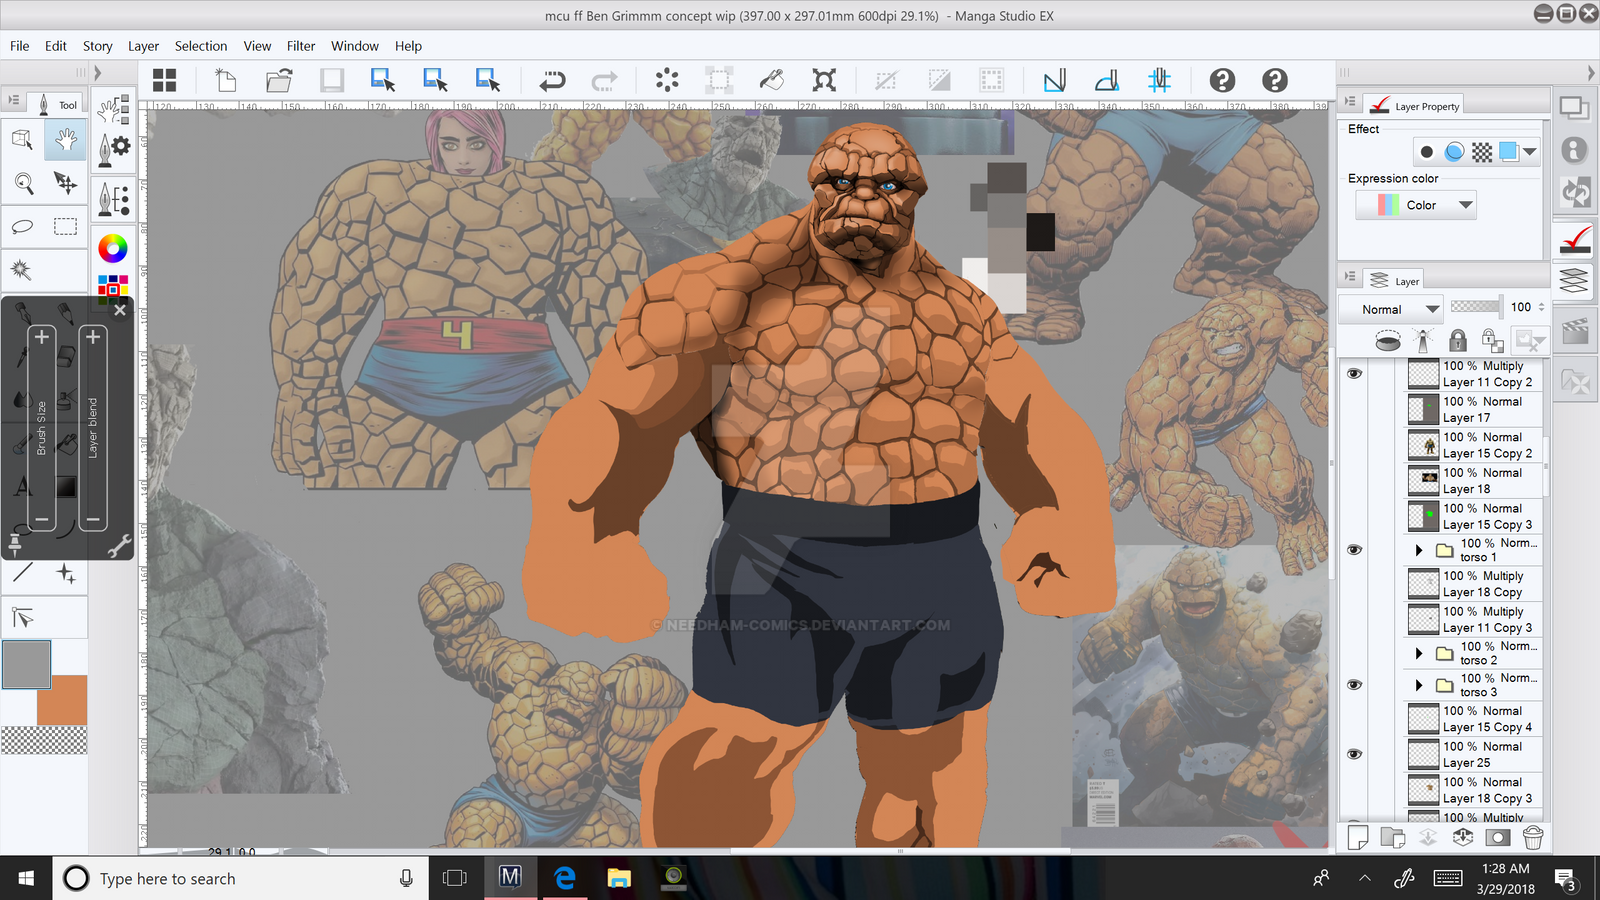
Task: Click the New document toolbar icon
Action: click(226, 80)
